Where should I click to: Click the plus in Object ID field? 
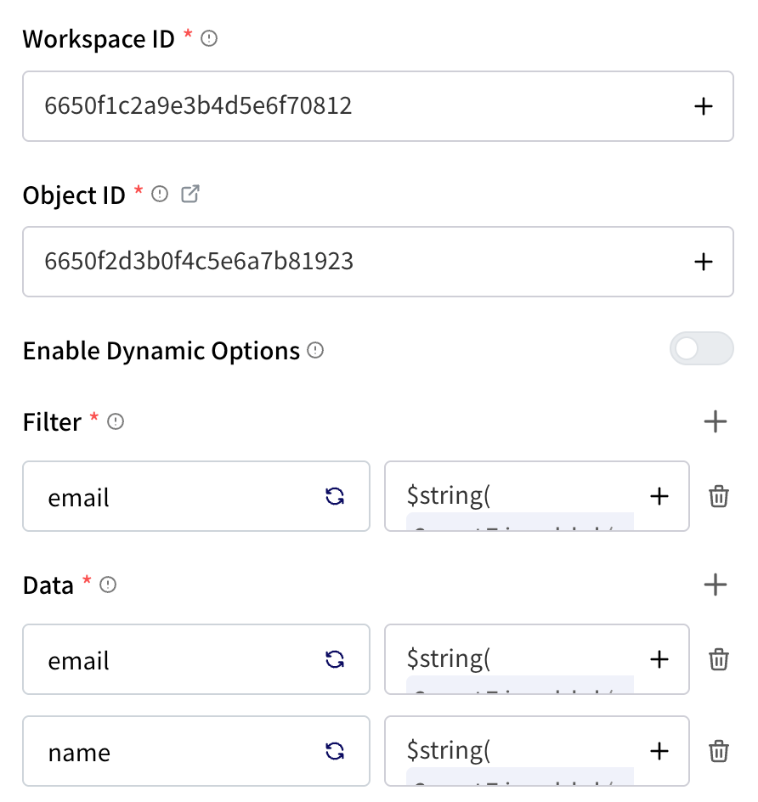(x=703, y=262)
